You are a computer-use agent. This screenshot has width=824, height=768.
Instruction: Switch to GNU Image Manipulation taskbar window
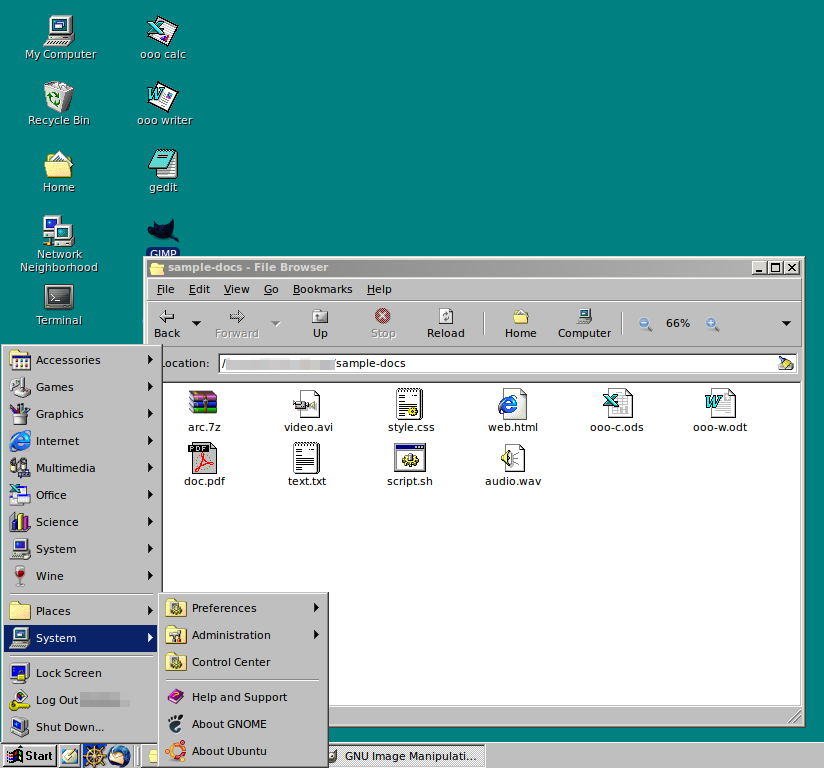click(x=406, y=756)
